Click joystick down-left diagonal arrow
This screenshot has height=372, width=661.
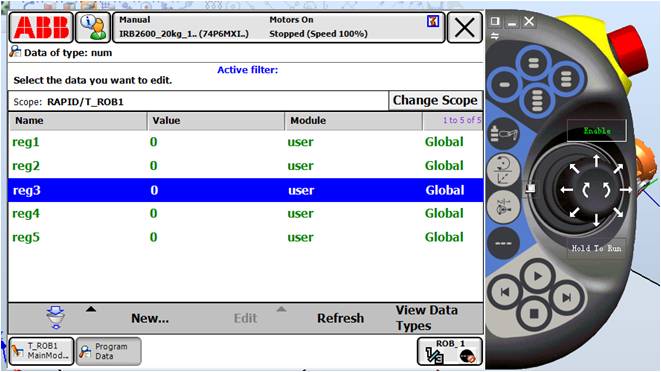coord(574,212)
